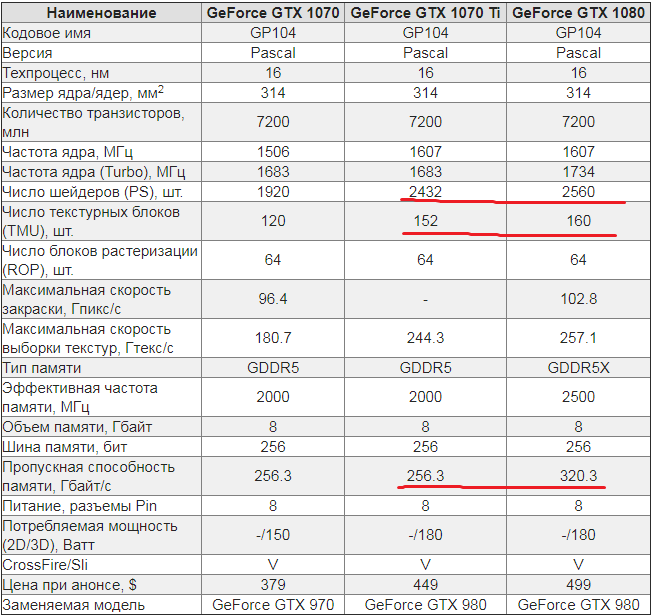Image resolution: width=651 pixels, height=616 pixels.
Task: Select the GDDR5X memory type cell
Action: (x=578, y=368)
